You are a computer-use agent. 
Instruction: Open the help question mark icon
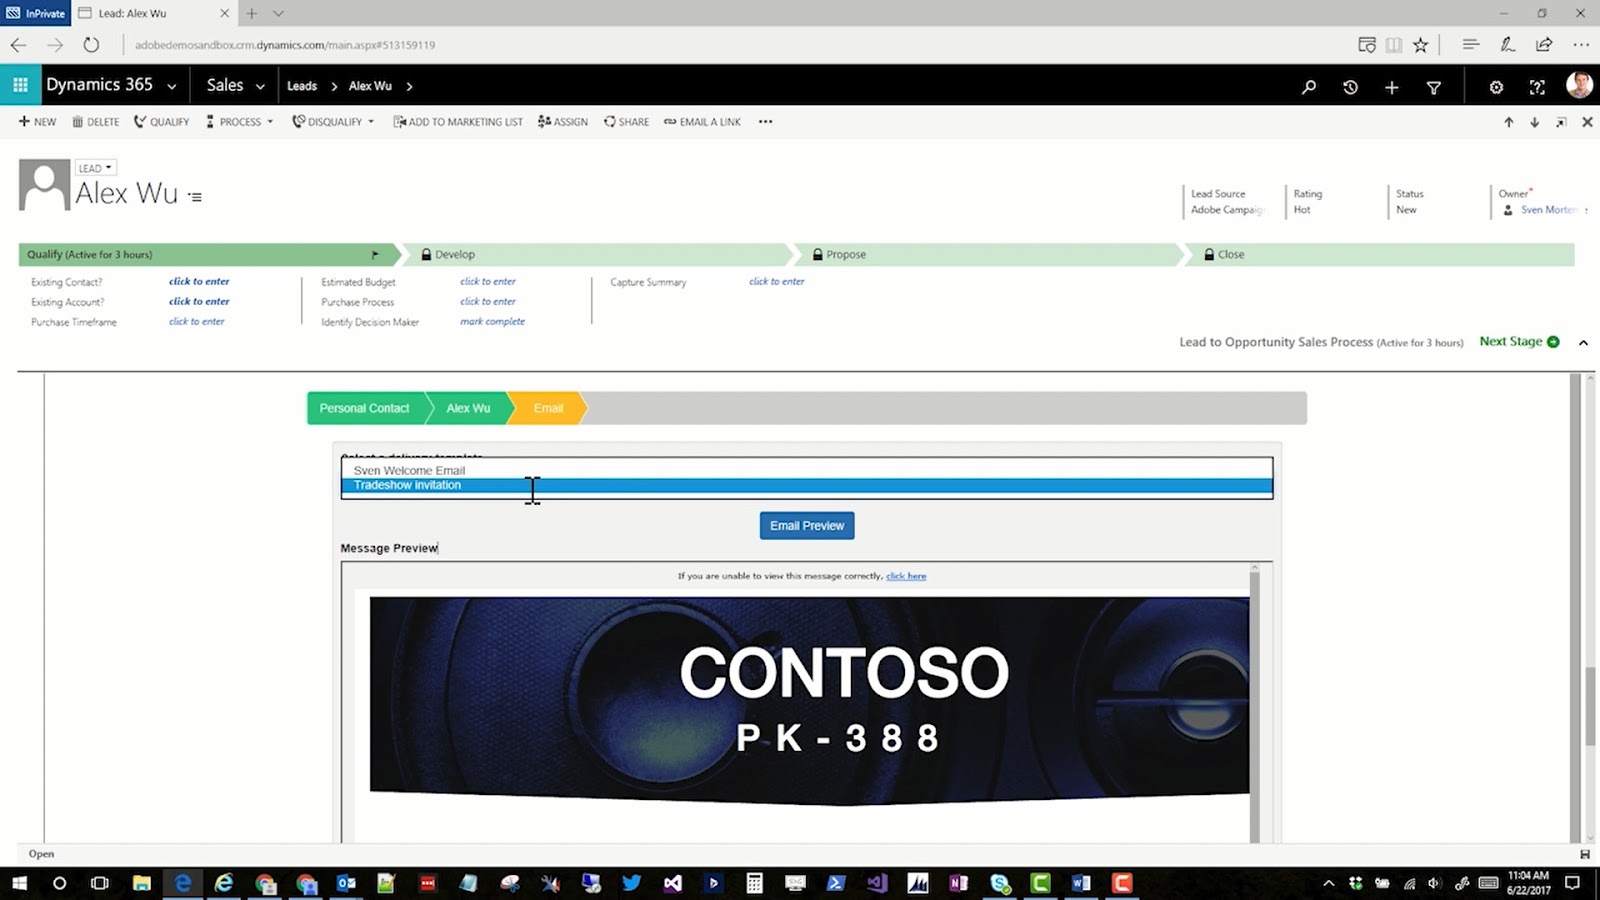pyautogui.click(x=1537, y=87)
